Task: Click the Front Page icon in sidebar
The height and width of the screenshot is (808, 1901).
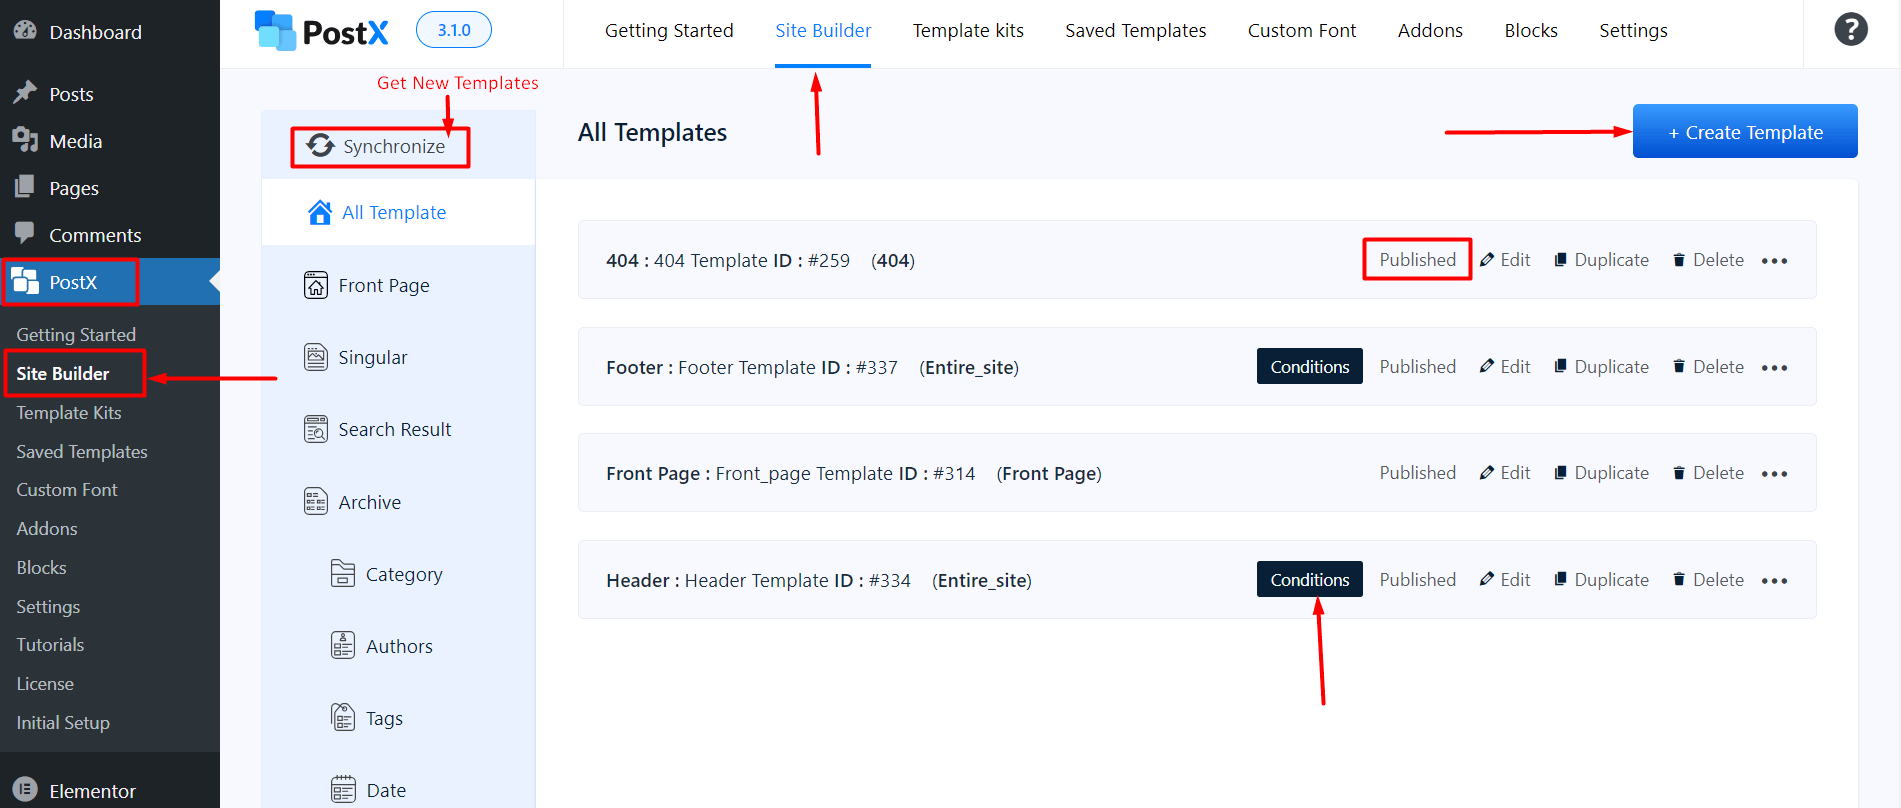Action: point(316,285)
